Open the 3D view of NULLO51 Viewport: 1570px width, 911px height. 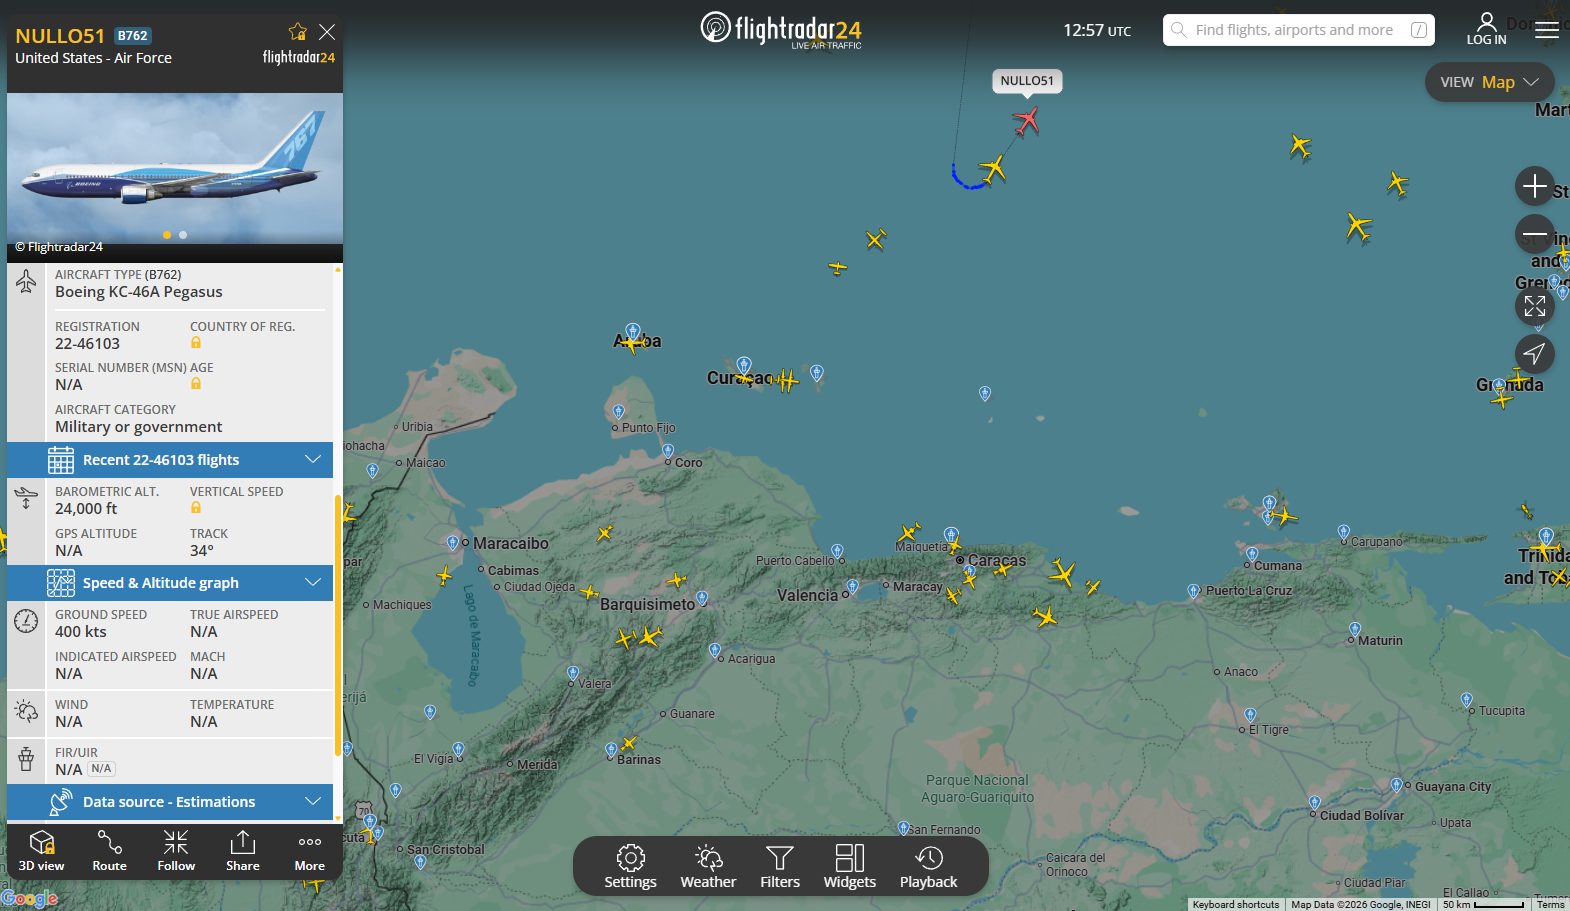[41, 851]
